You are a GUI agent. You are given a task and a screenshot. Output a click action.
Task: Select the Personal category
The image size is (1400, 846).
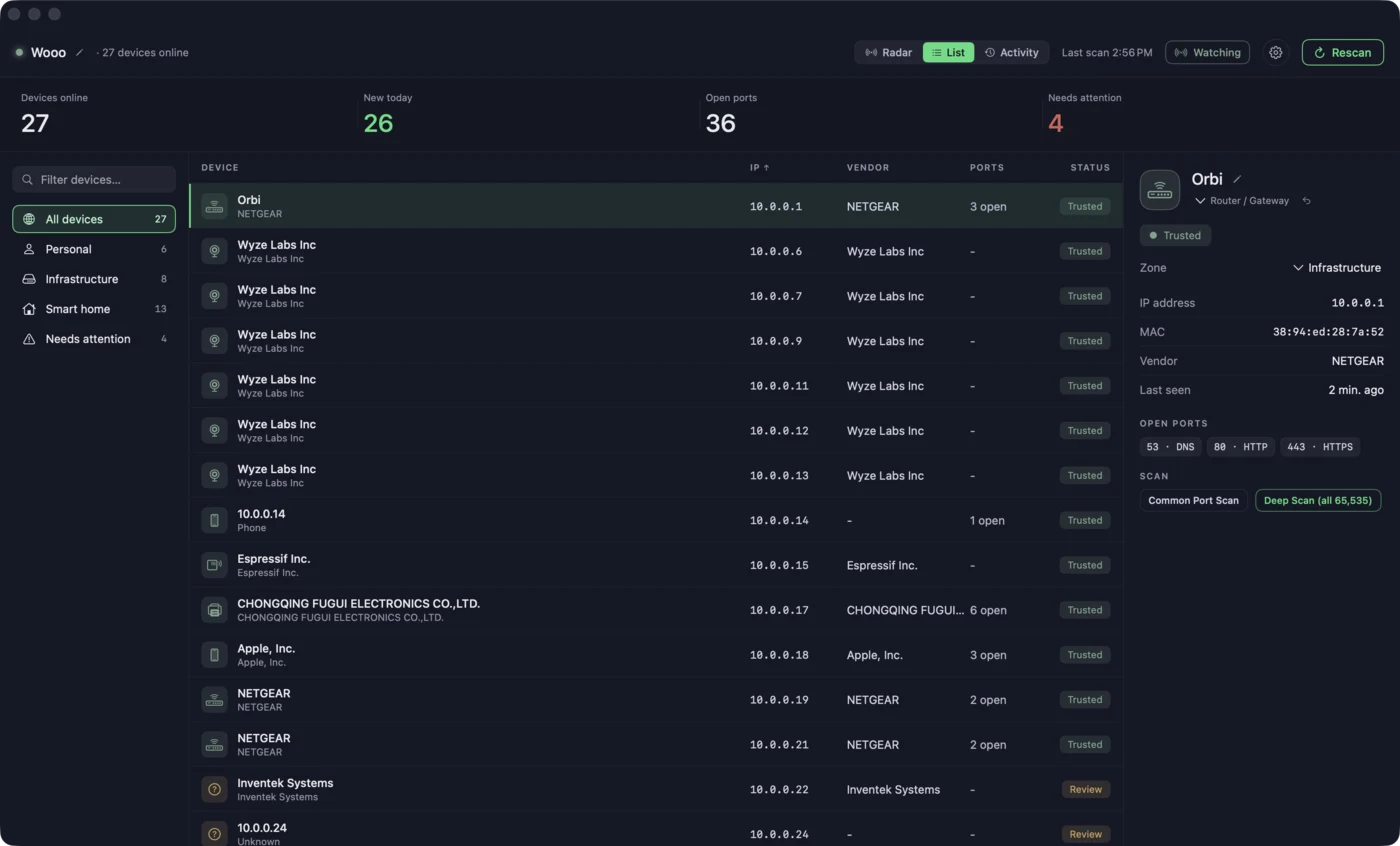click(94, 249)
